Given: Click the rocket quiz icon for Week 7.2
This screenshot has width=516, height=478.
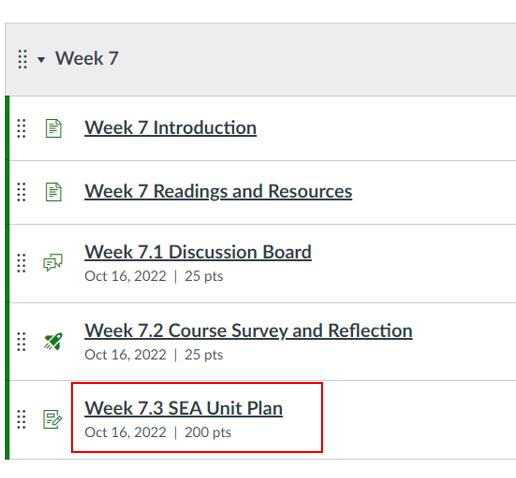Looking at the screenshot, I should tap(53, 341).
